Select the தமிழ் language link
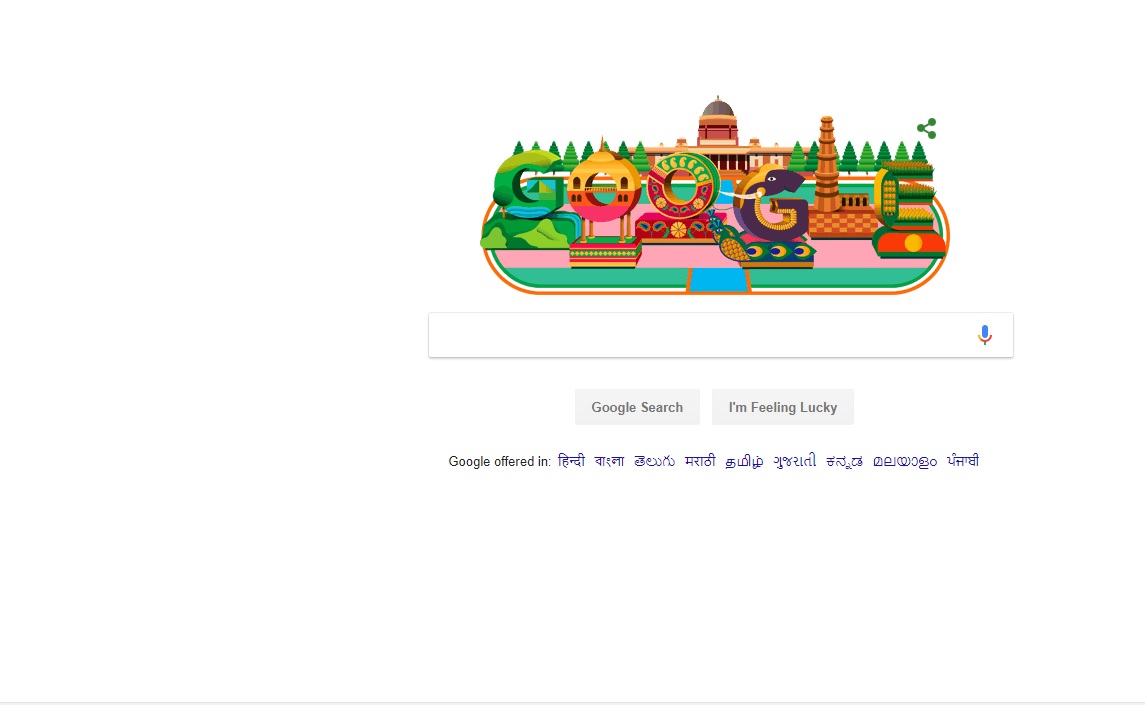 pyautogui.click(x=744, y=461)
